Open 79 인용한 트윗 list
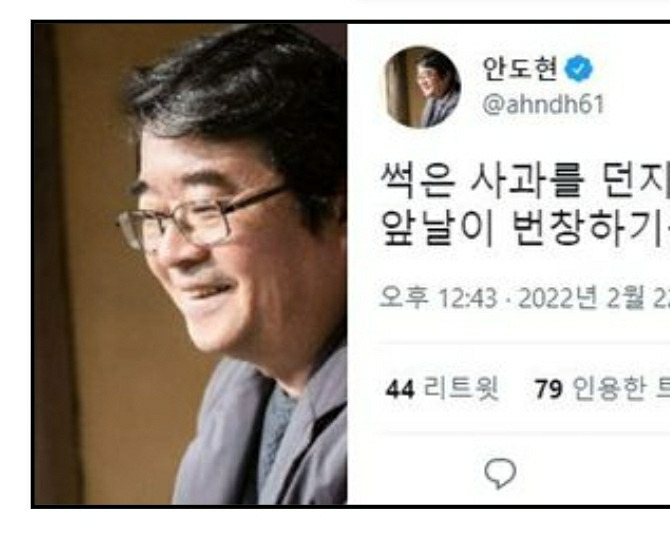Screen dimensions: 670x539 pyautogui.click(x=602, y=389)
